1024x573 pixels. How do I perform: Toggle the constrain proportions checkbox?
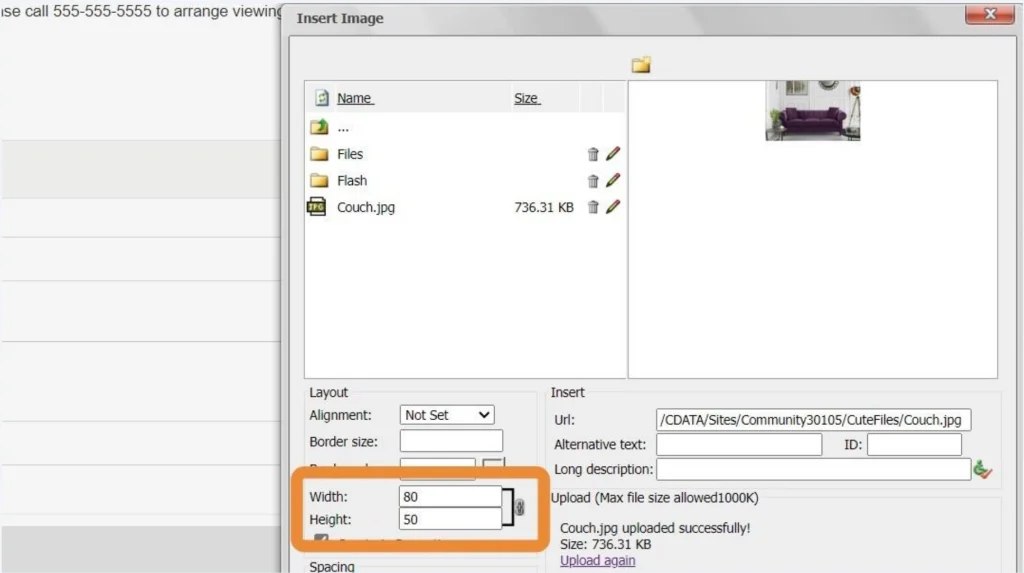tap(322, 541)
